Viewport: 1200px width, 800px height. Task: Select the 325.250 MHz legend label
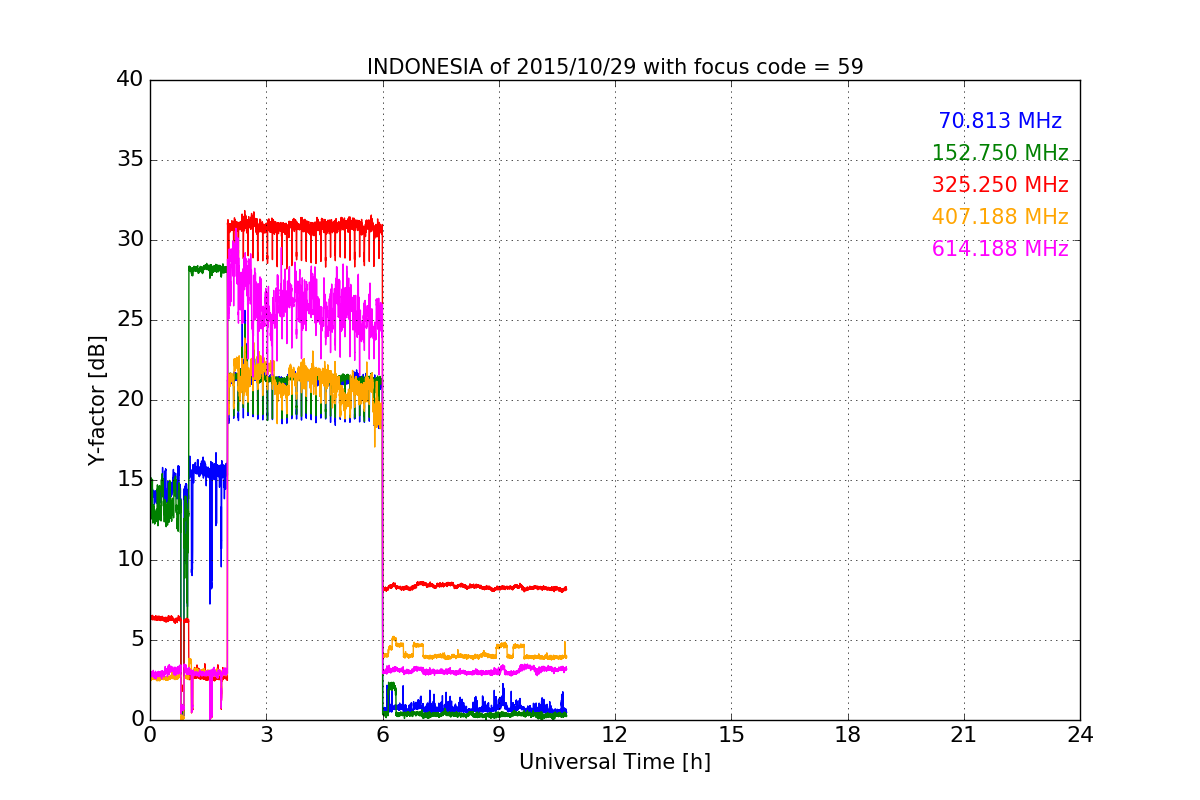click(1000, 185)
